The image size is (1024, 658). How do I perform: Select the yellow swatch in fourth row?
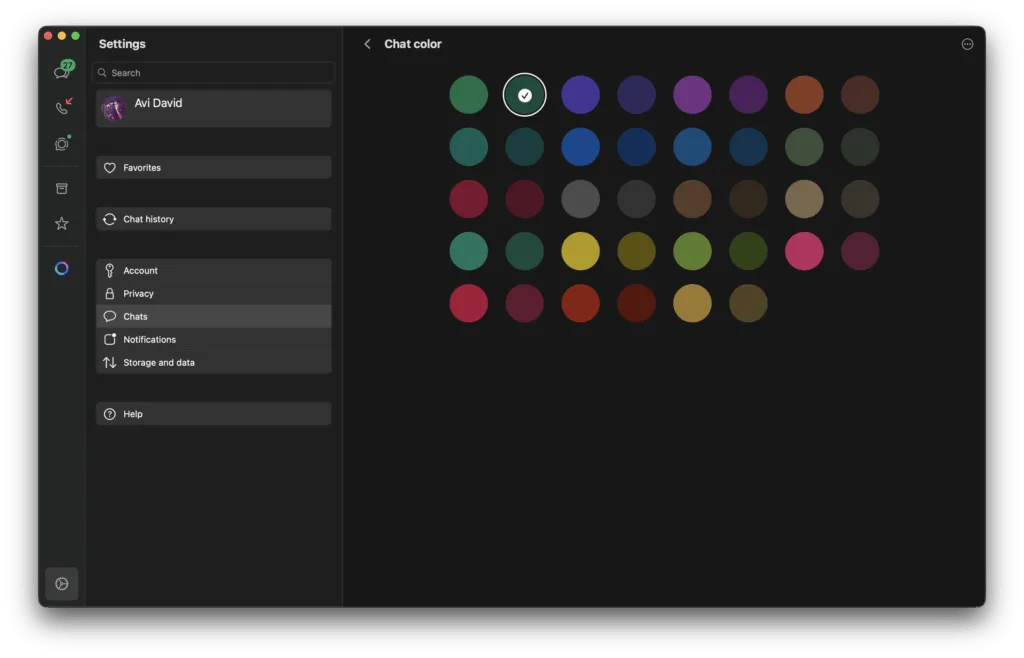click(x=581, y=251)
